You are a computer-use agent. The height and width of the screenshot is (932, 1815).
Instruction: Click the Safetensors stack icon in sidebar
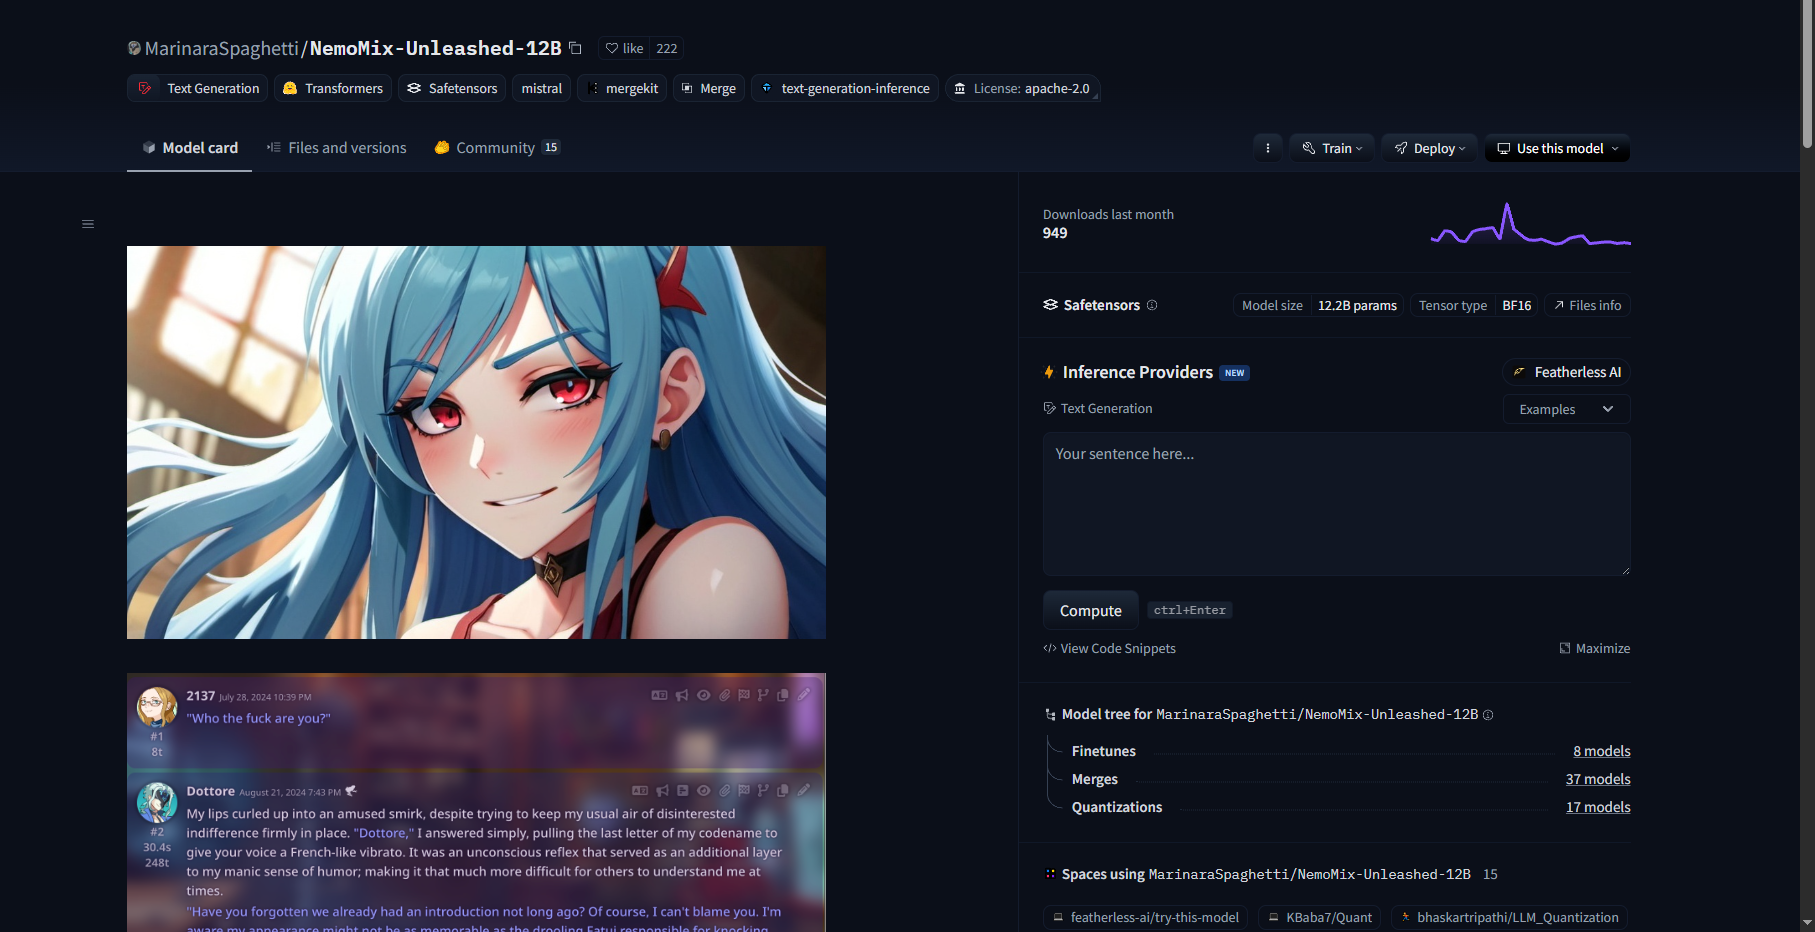tap(1050, 305)
